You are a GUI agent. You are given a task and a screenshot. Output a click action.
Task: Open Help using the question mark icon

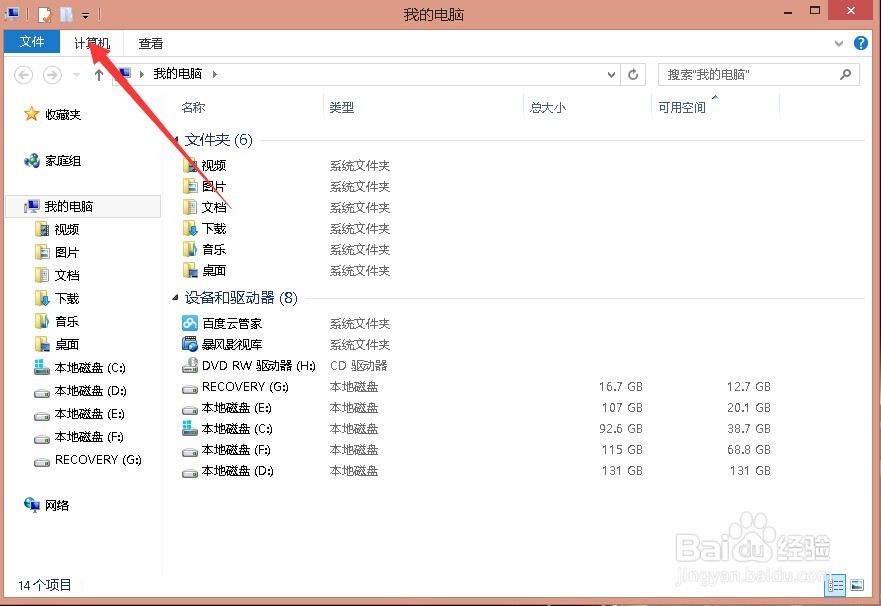tap(861, 43)
